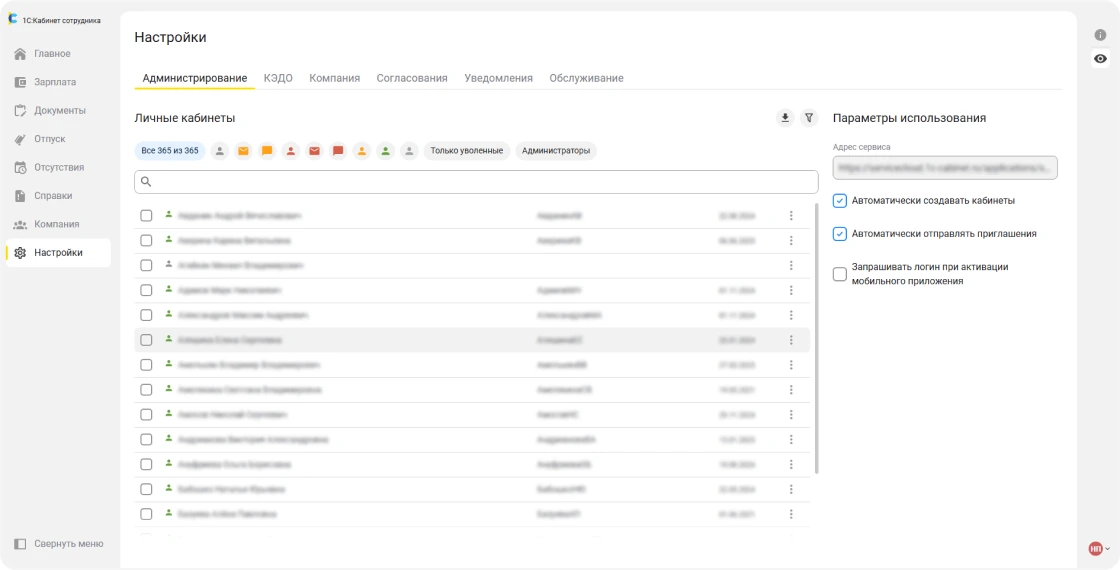Expand the user profile menu at bottom right
Screen dimensions: 1120x570
click(1099, 548)
